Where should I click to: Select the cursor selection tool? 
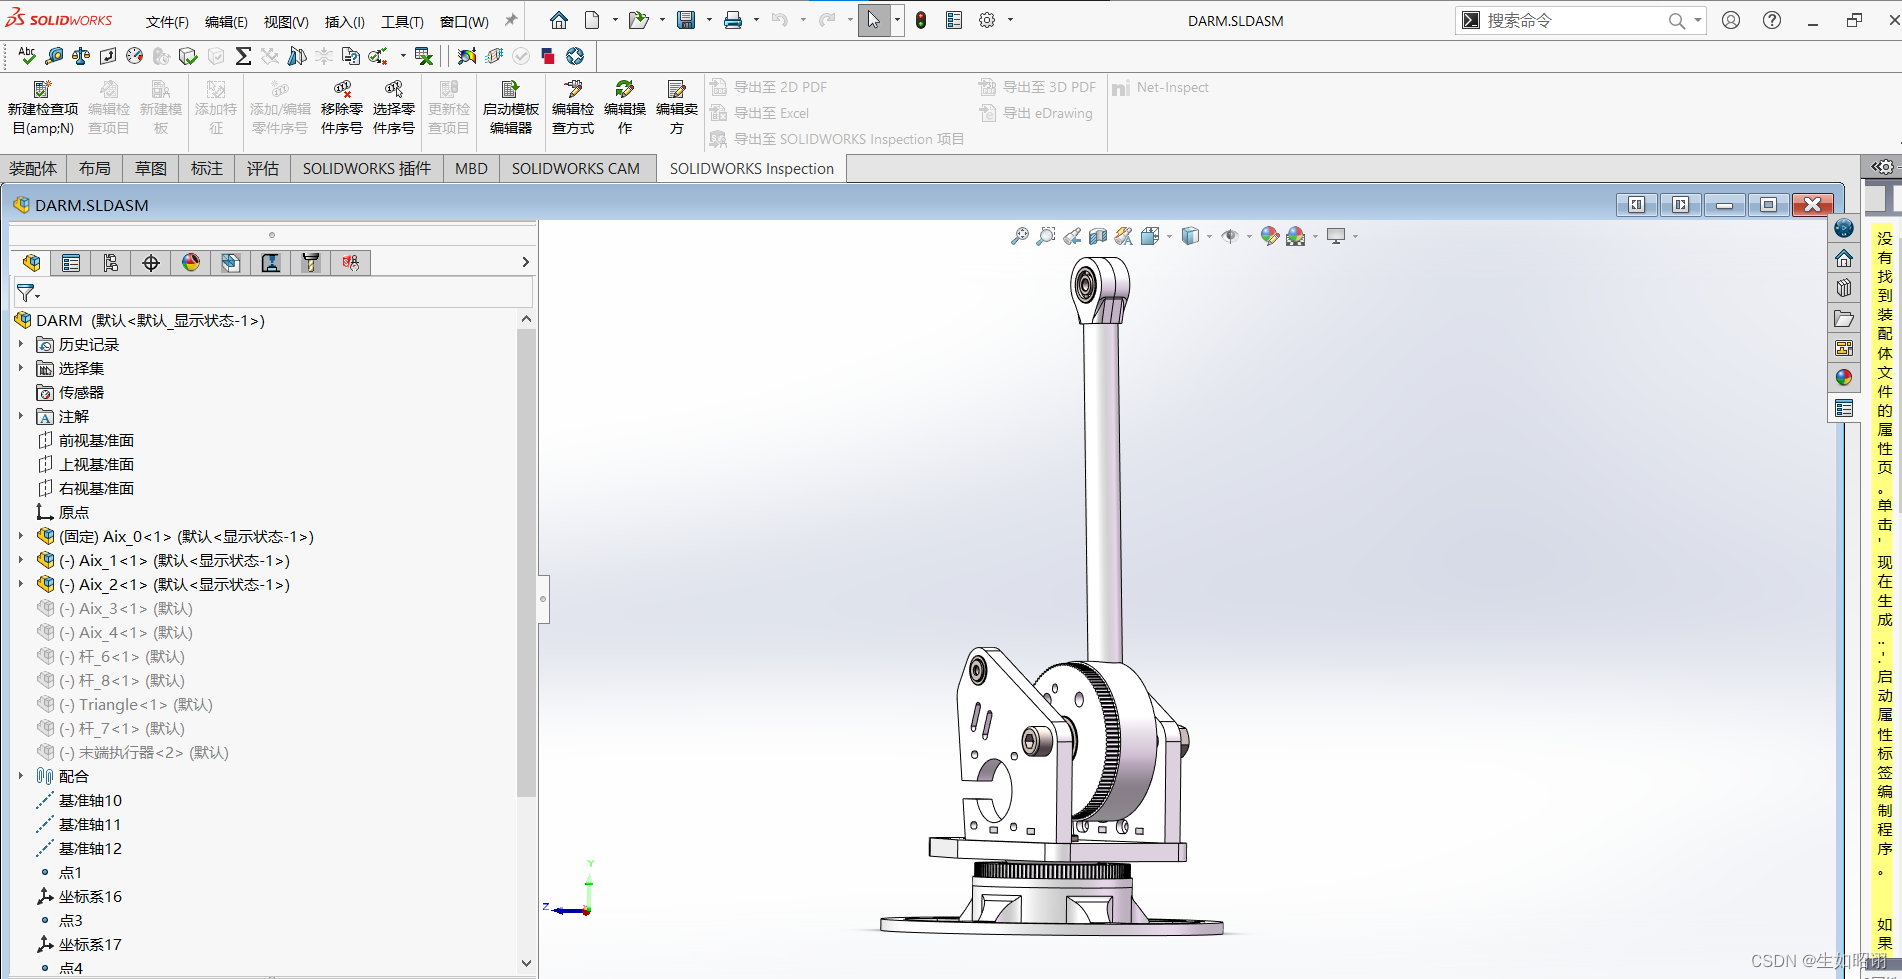[874, 20]
